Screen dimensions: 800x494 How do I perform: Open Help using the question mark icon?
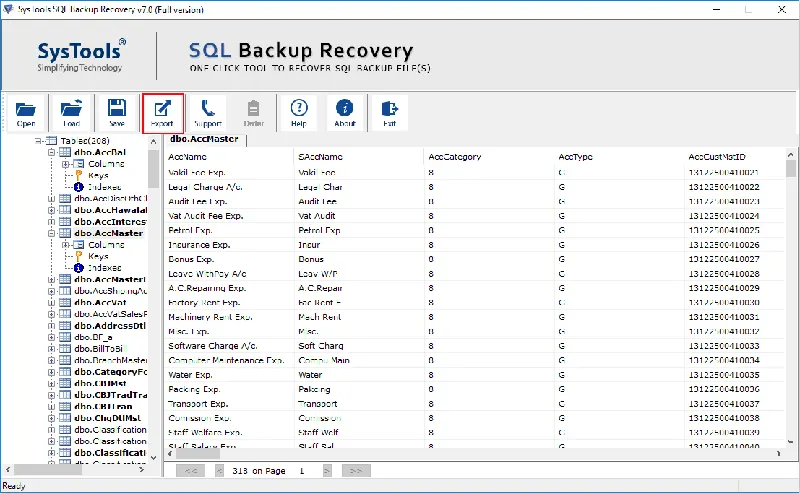pos(299,113)
